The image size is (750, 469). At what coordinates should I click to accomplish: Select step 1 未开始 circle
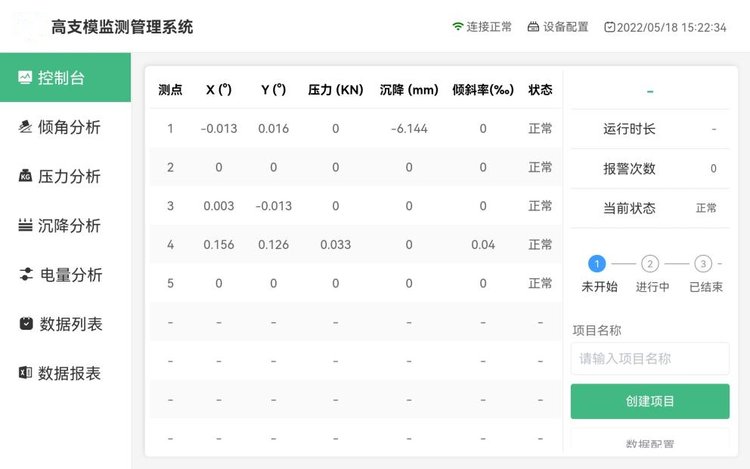[597, 264]
